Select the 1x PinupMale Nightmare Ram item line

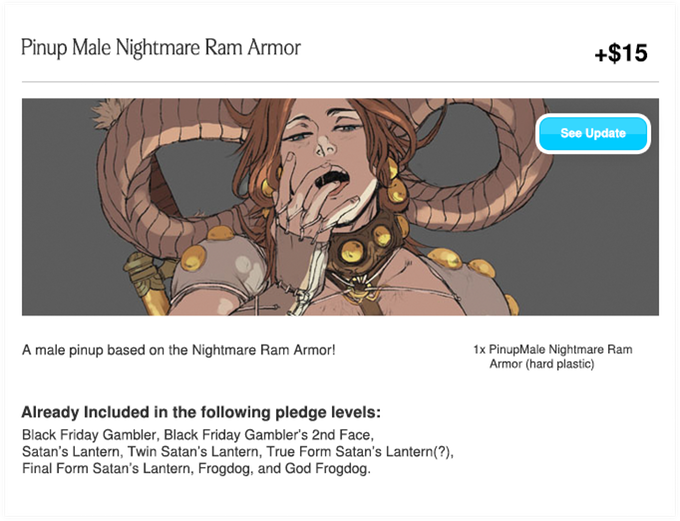click(553, 349)
